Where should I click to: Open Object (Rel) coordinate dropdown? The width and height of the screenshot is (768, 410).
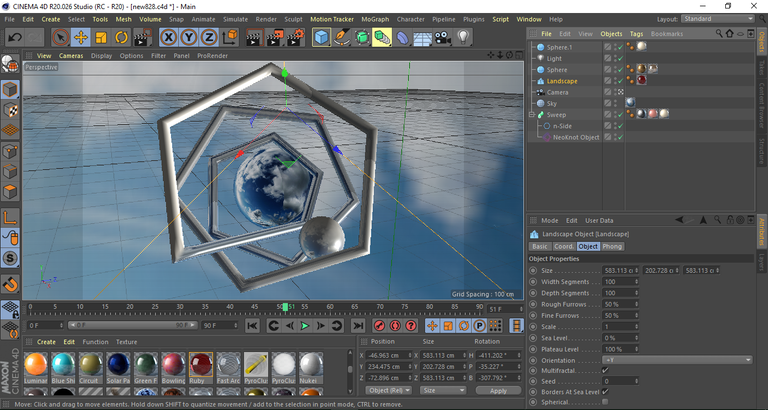[388, 390]
